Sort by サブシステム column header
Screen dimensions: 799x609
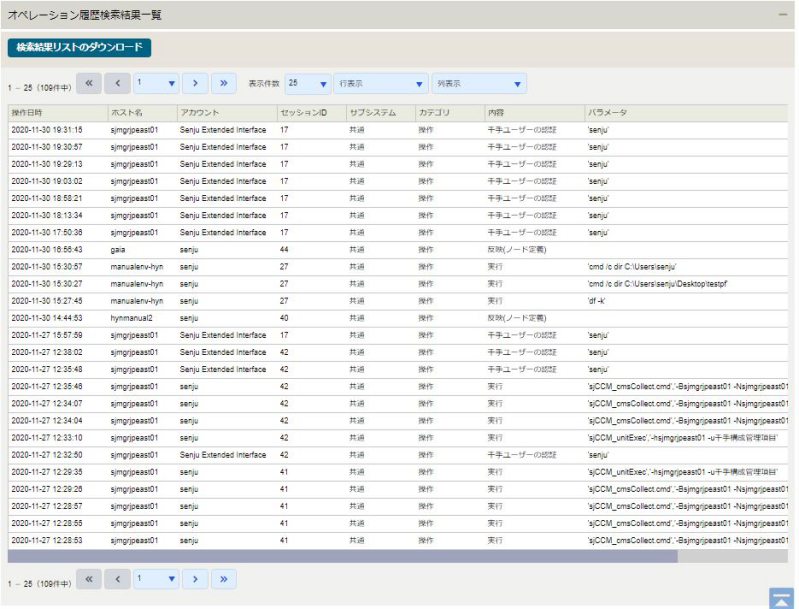[x=380, y=113]
